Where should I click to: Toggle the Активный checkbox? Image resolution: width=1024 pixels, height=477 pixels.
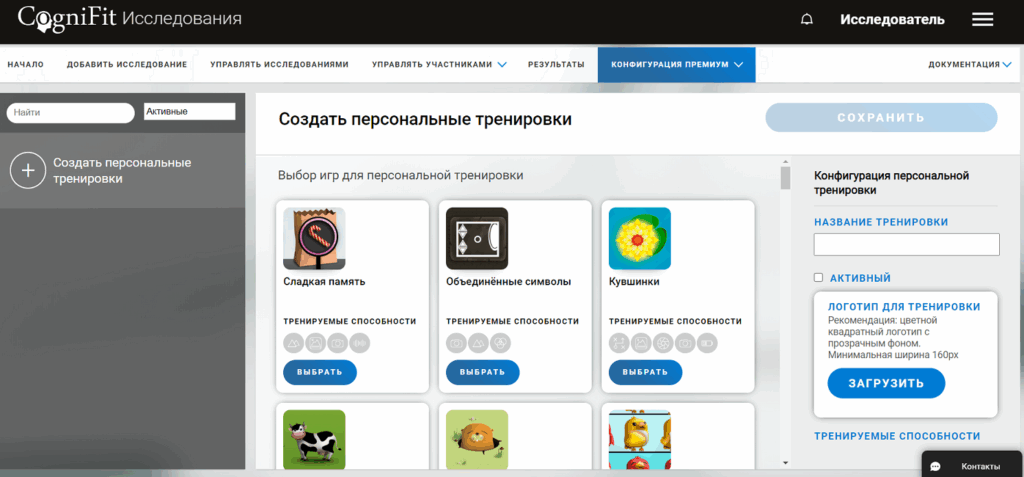pos(818,278)
